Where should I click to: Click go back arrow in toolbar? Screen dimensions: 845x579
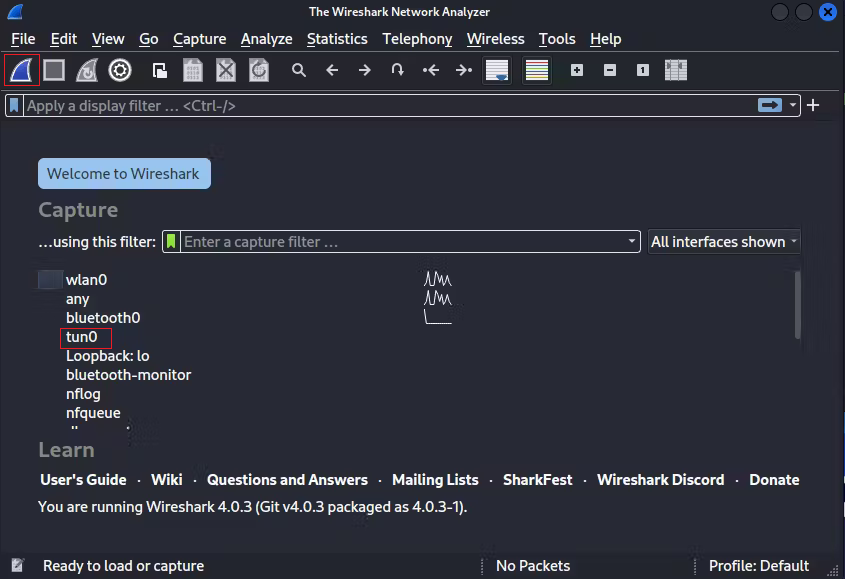tap(332, 70)
